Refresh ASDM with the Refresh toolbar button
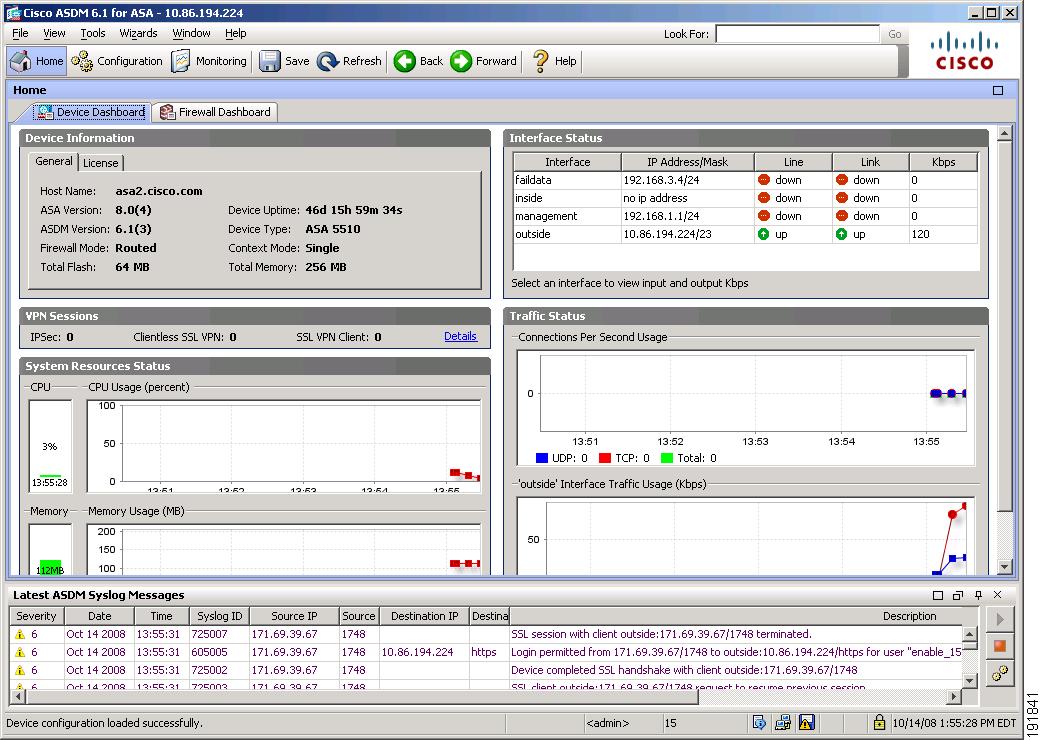This screenshot has height=740, width=1042. [349, 61]
